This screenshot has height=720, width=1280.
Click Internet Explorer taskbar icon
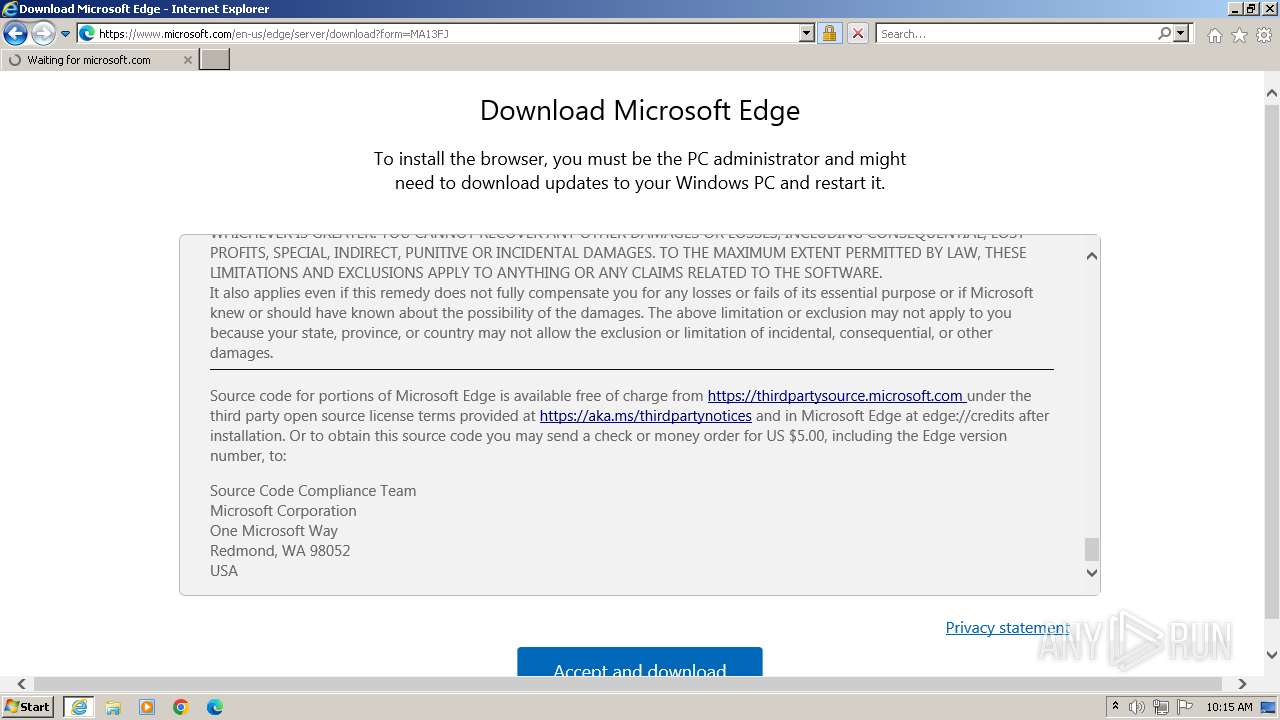coord(79,707)
